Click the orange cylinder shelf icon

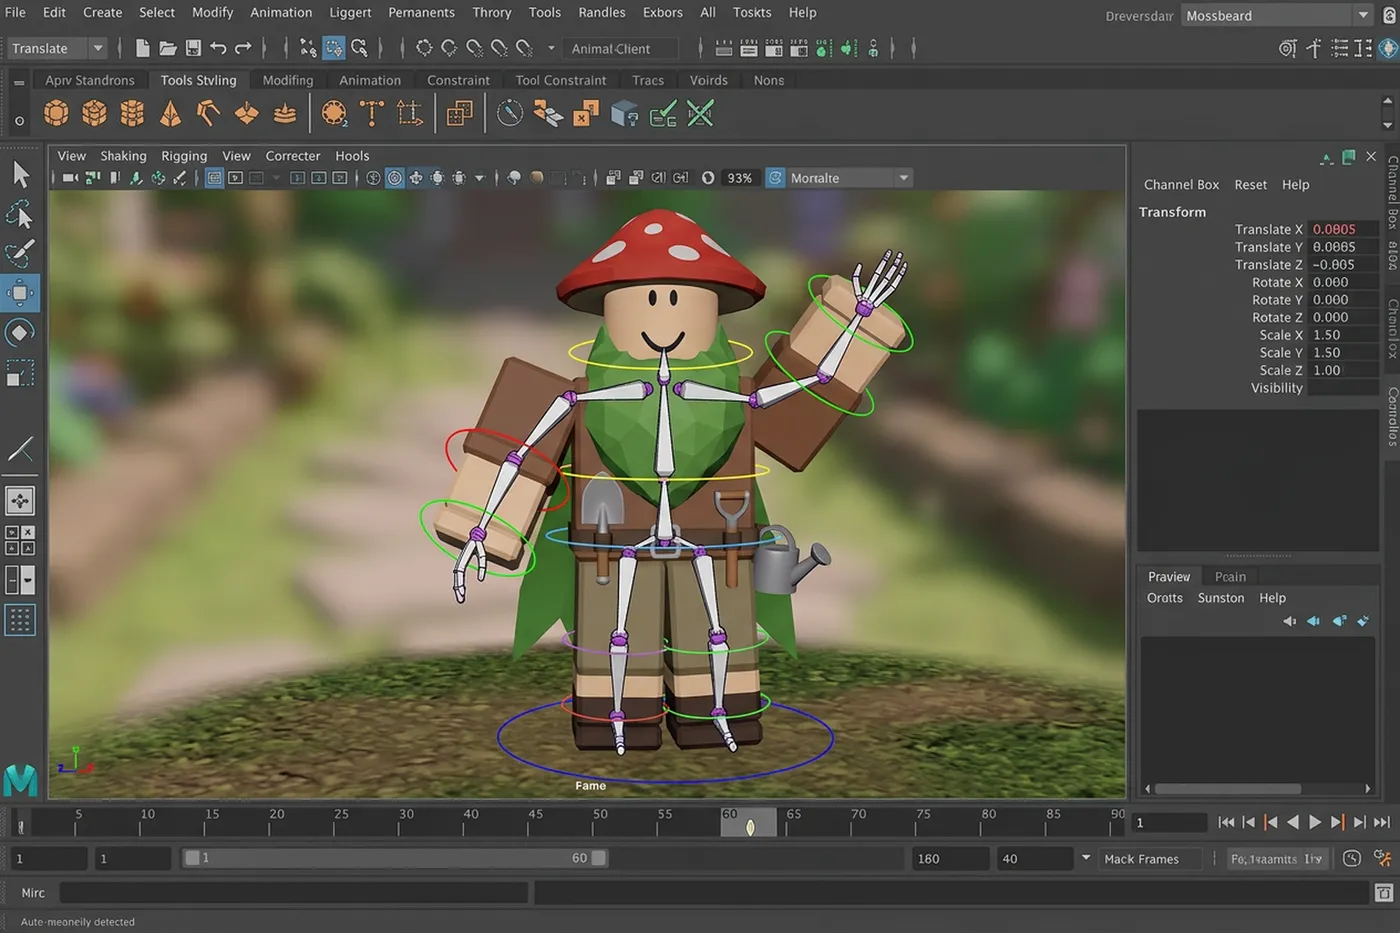coord(132,113)
